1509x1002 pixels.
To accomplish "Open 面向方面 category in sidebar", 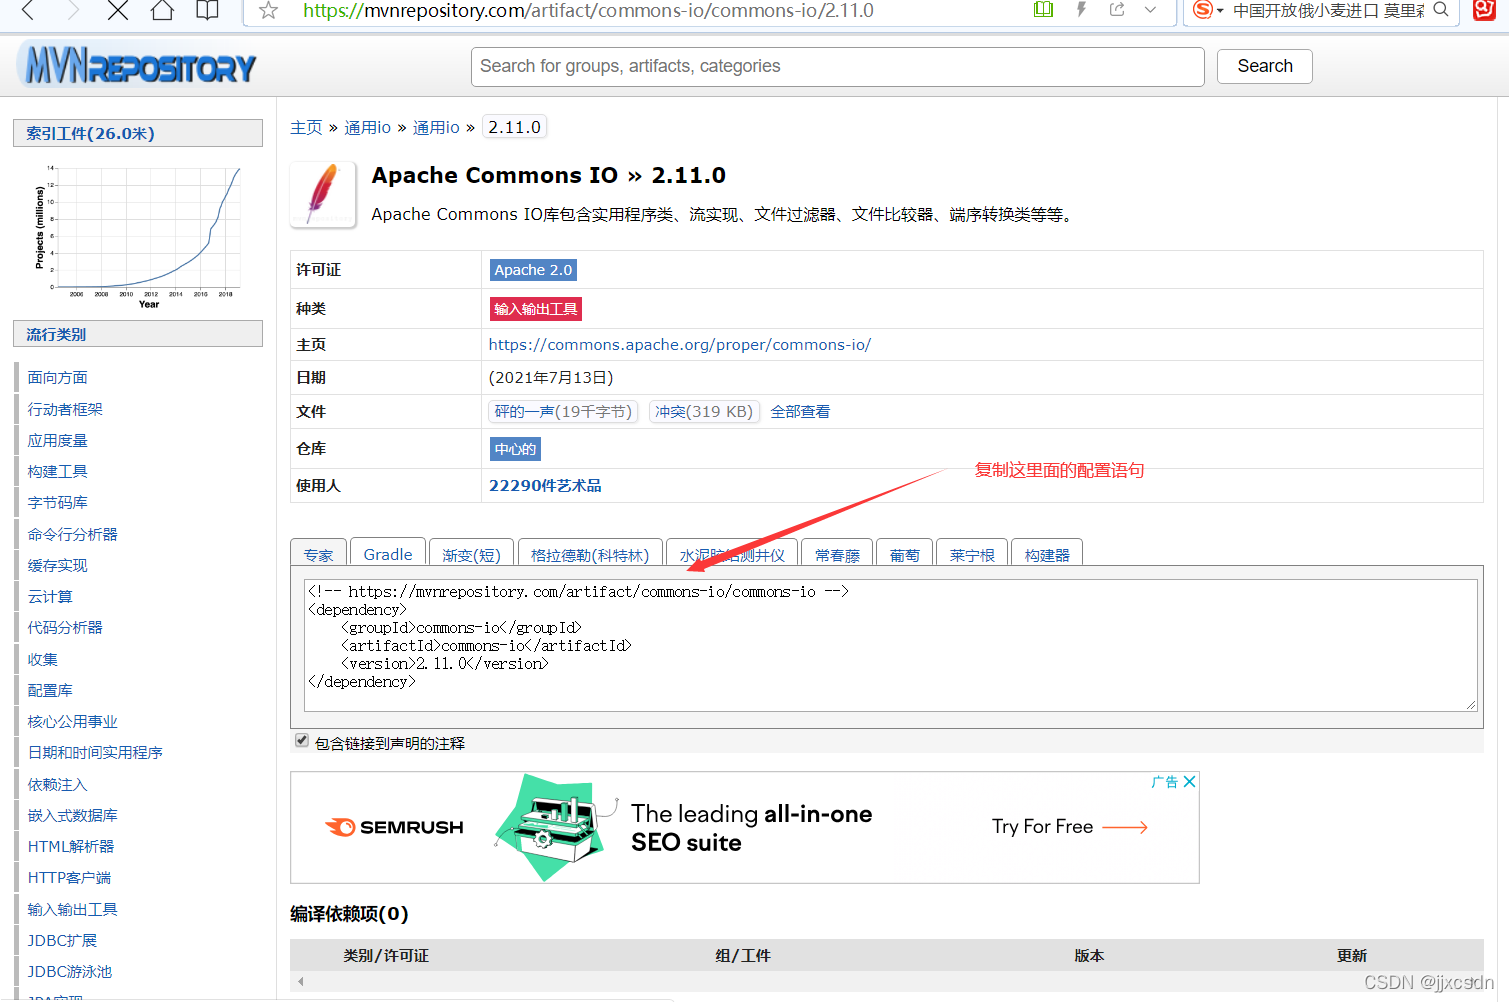I will click(x=57, y=378).
